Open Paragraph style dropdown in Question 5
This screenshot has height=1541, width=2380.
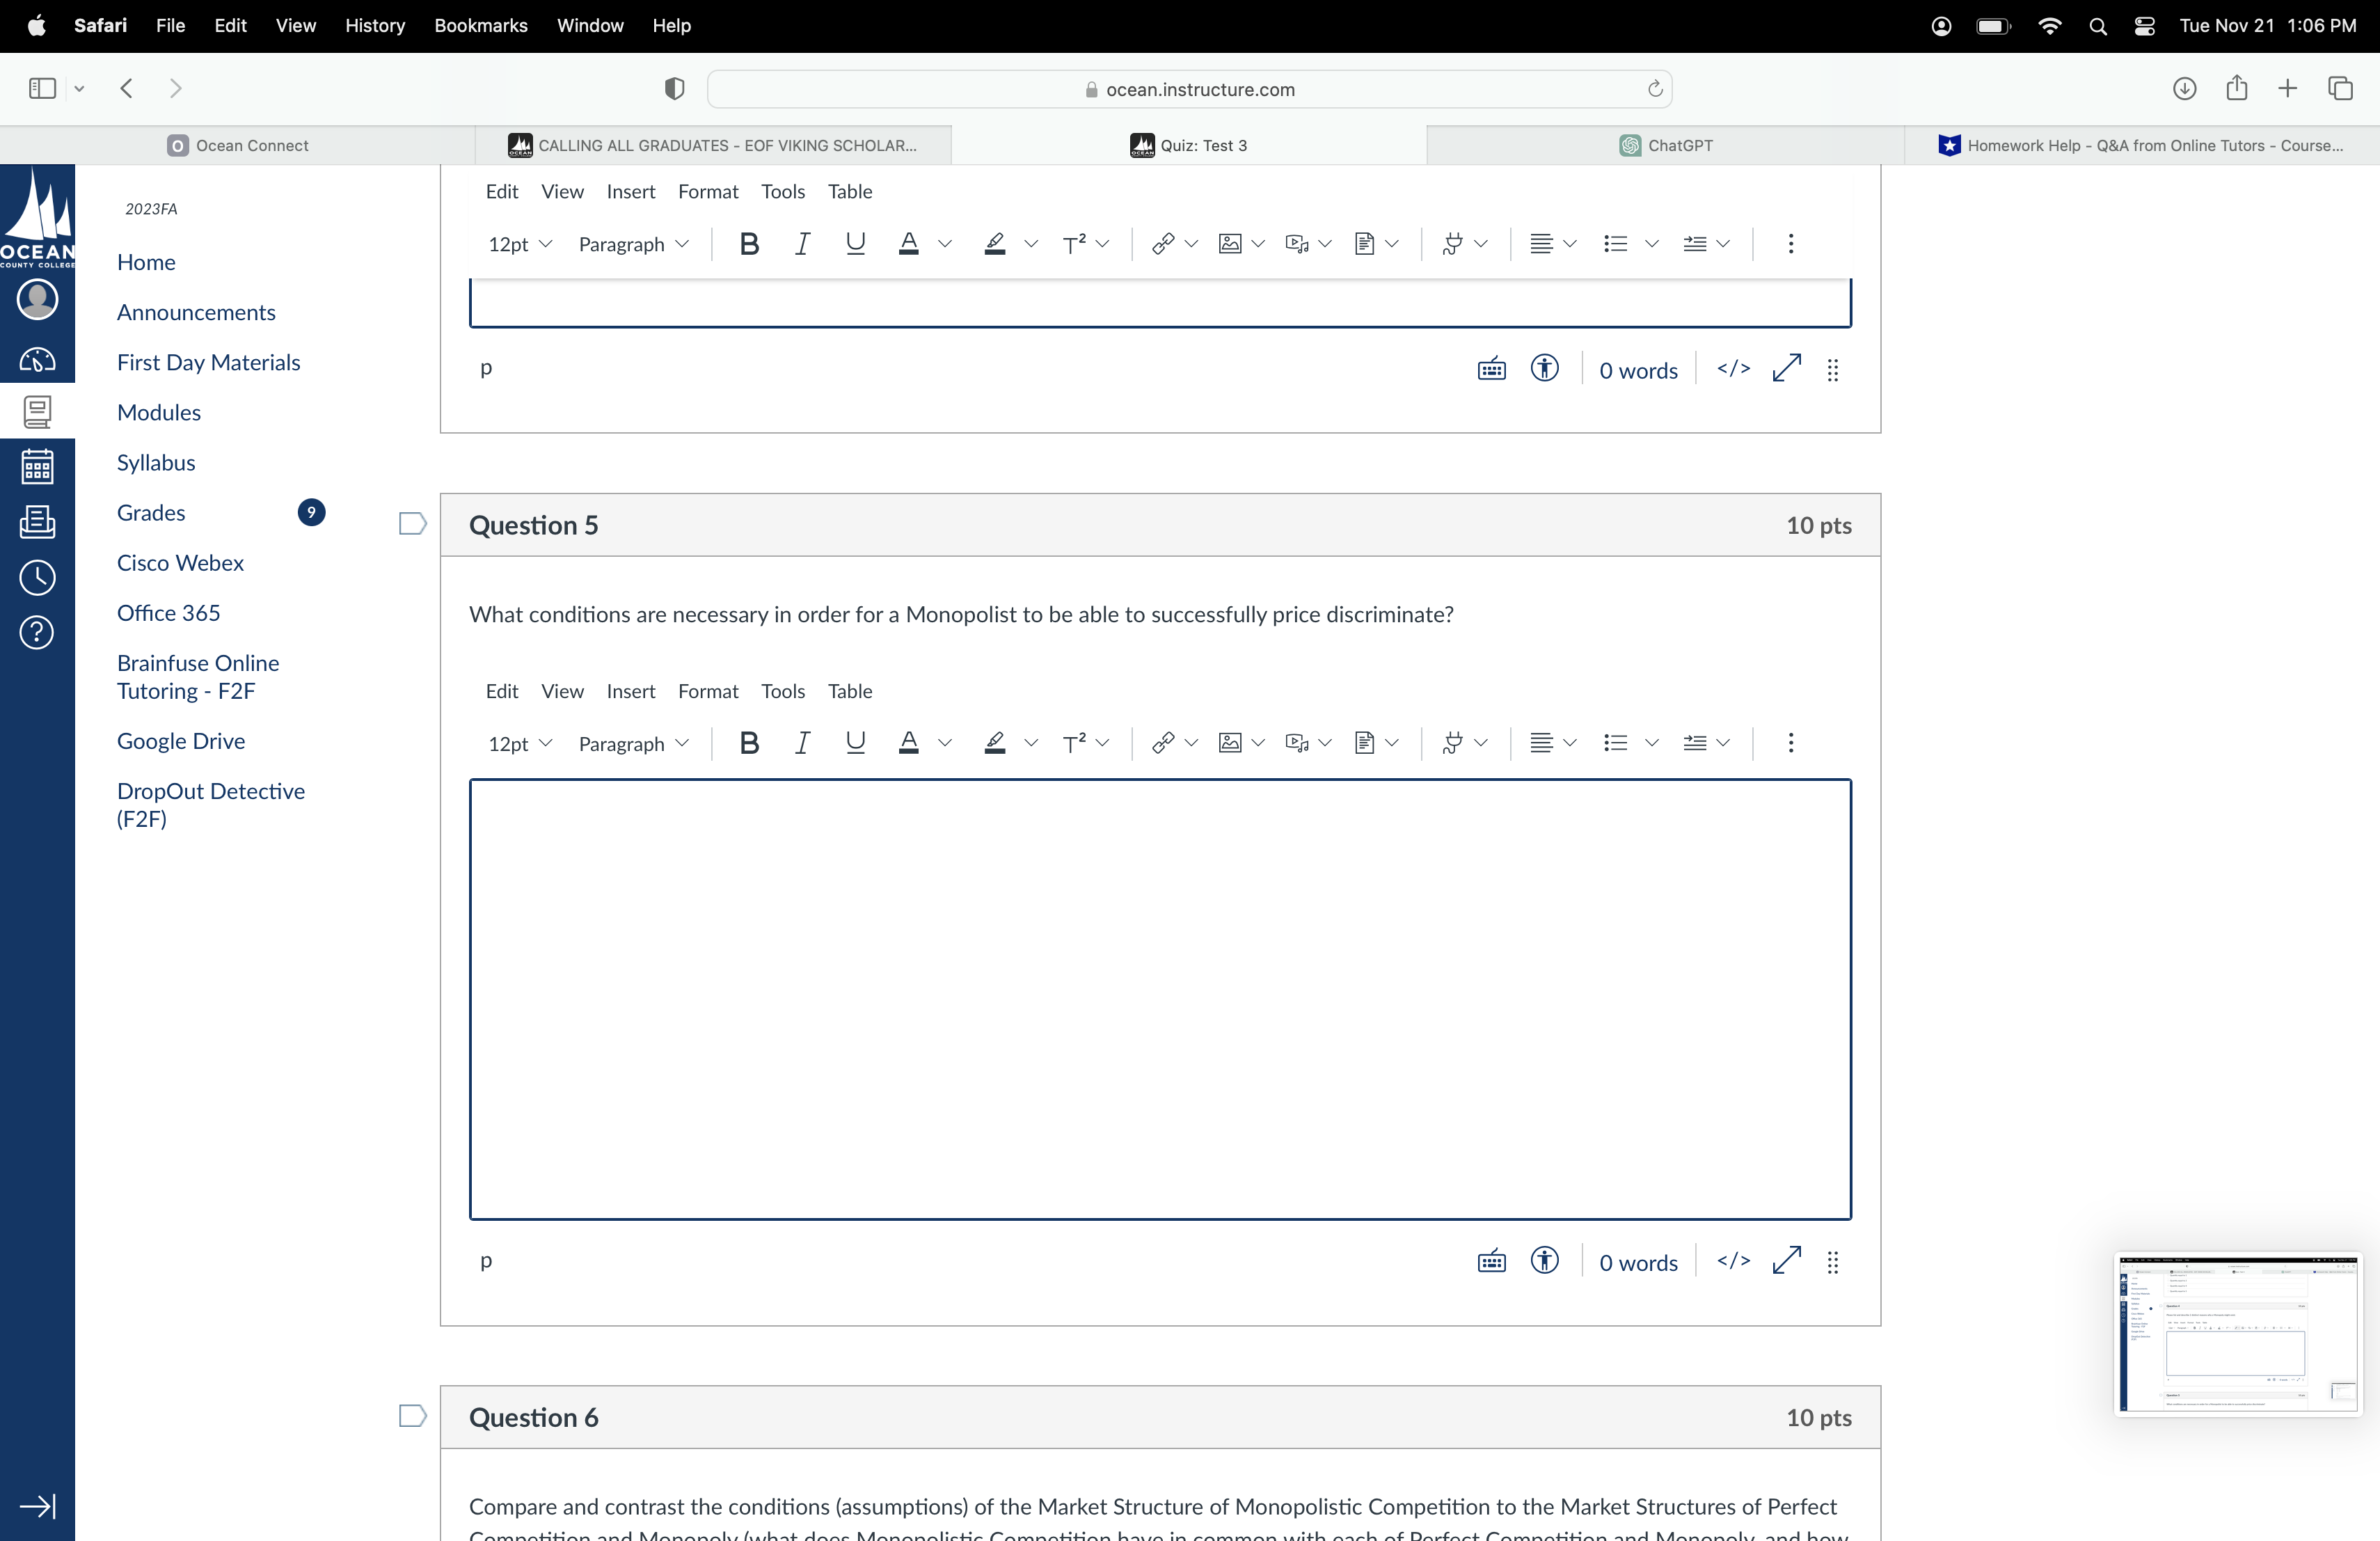[x=633, y=744]
